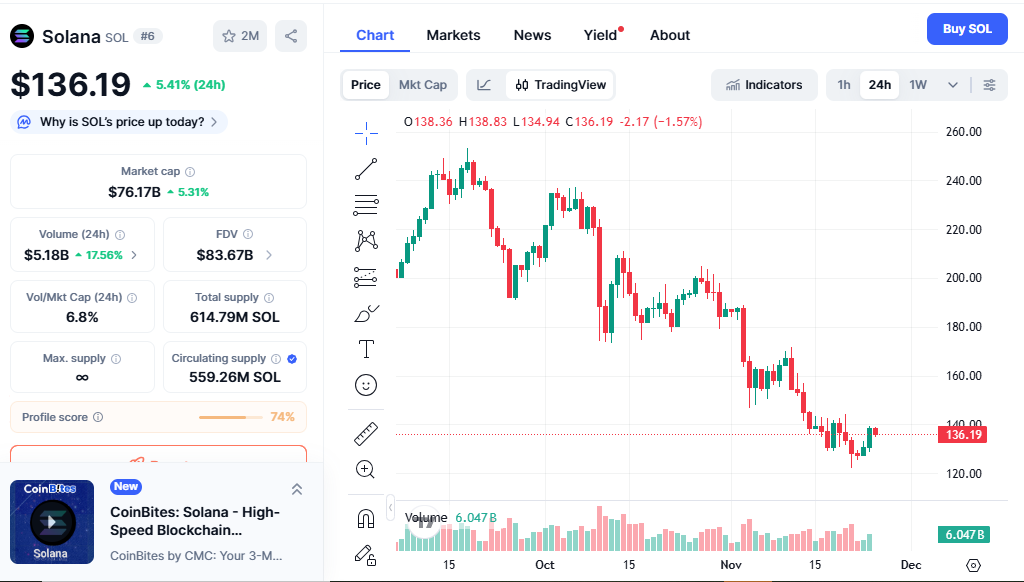This screenshot has height=582, width=1024.
Task: Select the crosshair cursor tool
Action: [x=366, y=130]
